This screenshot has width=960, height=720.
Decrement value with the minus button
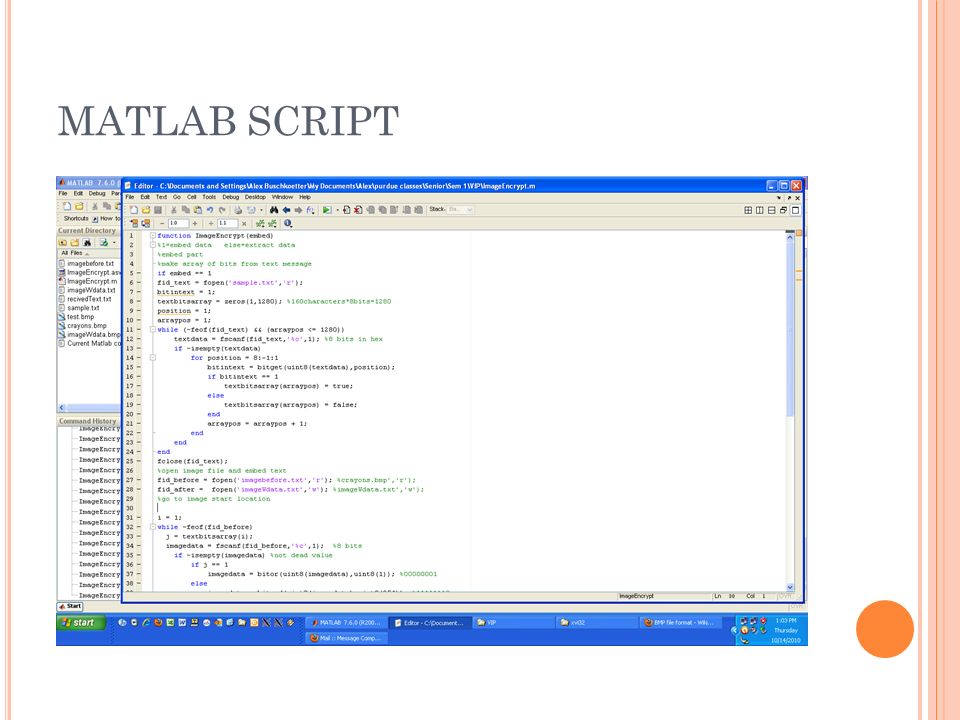pos(162,223)
